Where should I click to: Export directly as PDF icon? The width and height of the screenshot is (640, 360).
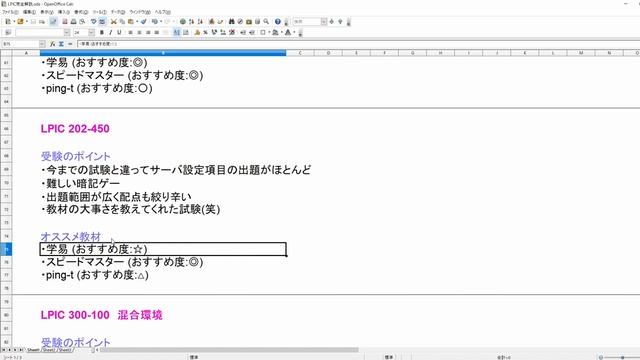point(64,22)
